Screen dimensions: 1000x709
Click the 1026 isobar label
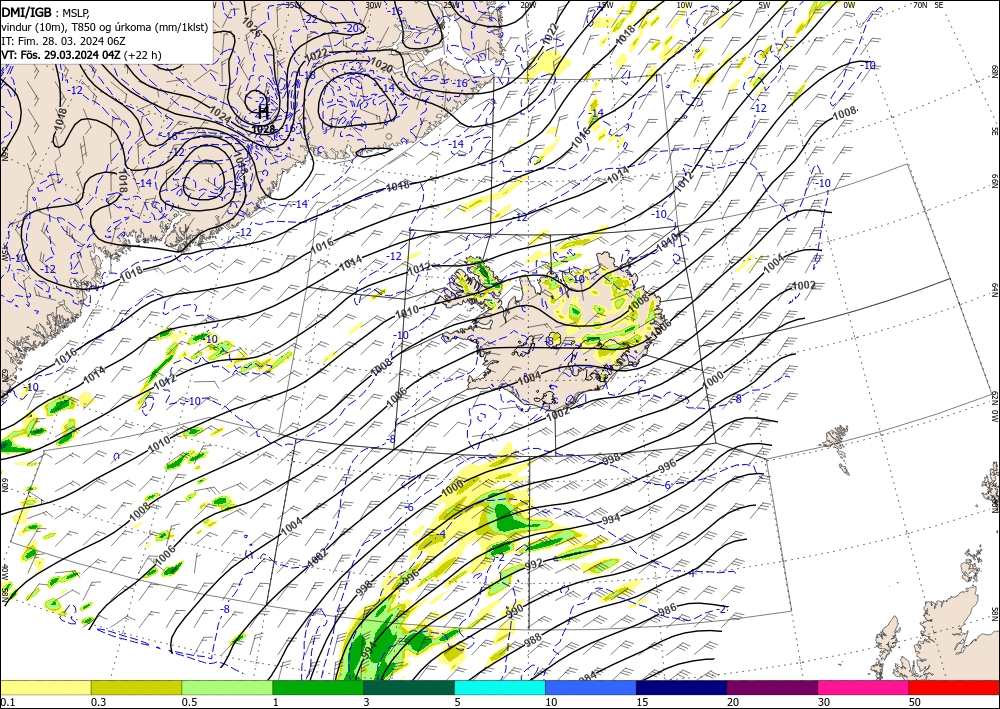pos(253,27)
